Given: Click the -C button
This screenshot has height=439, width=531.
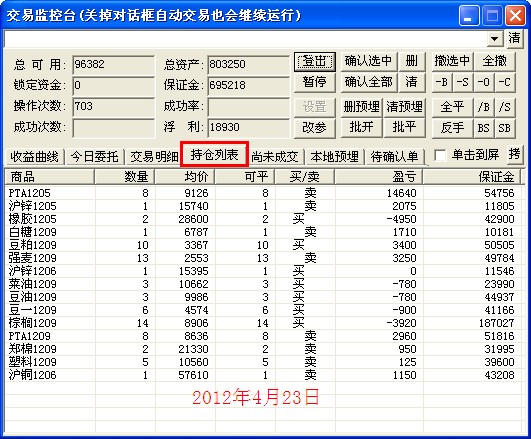Looking at the screenshot, I should (x=505, y=82).
